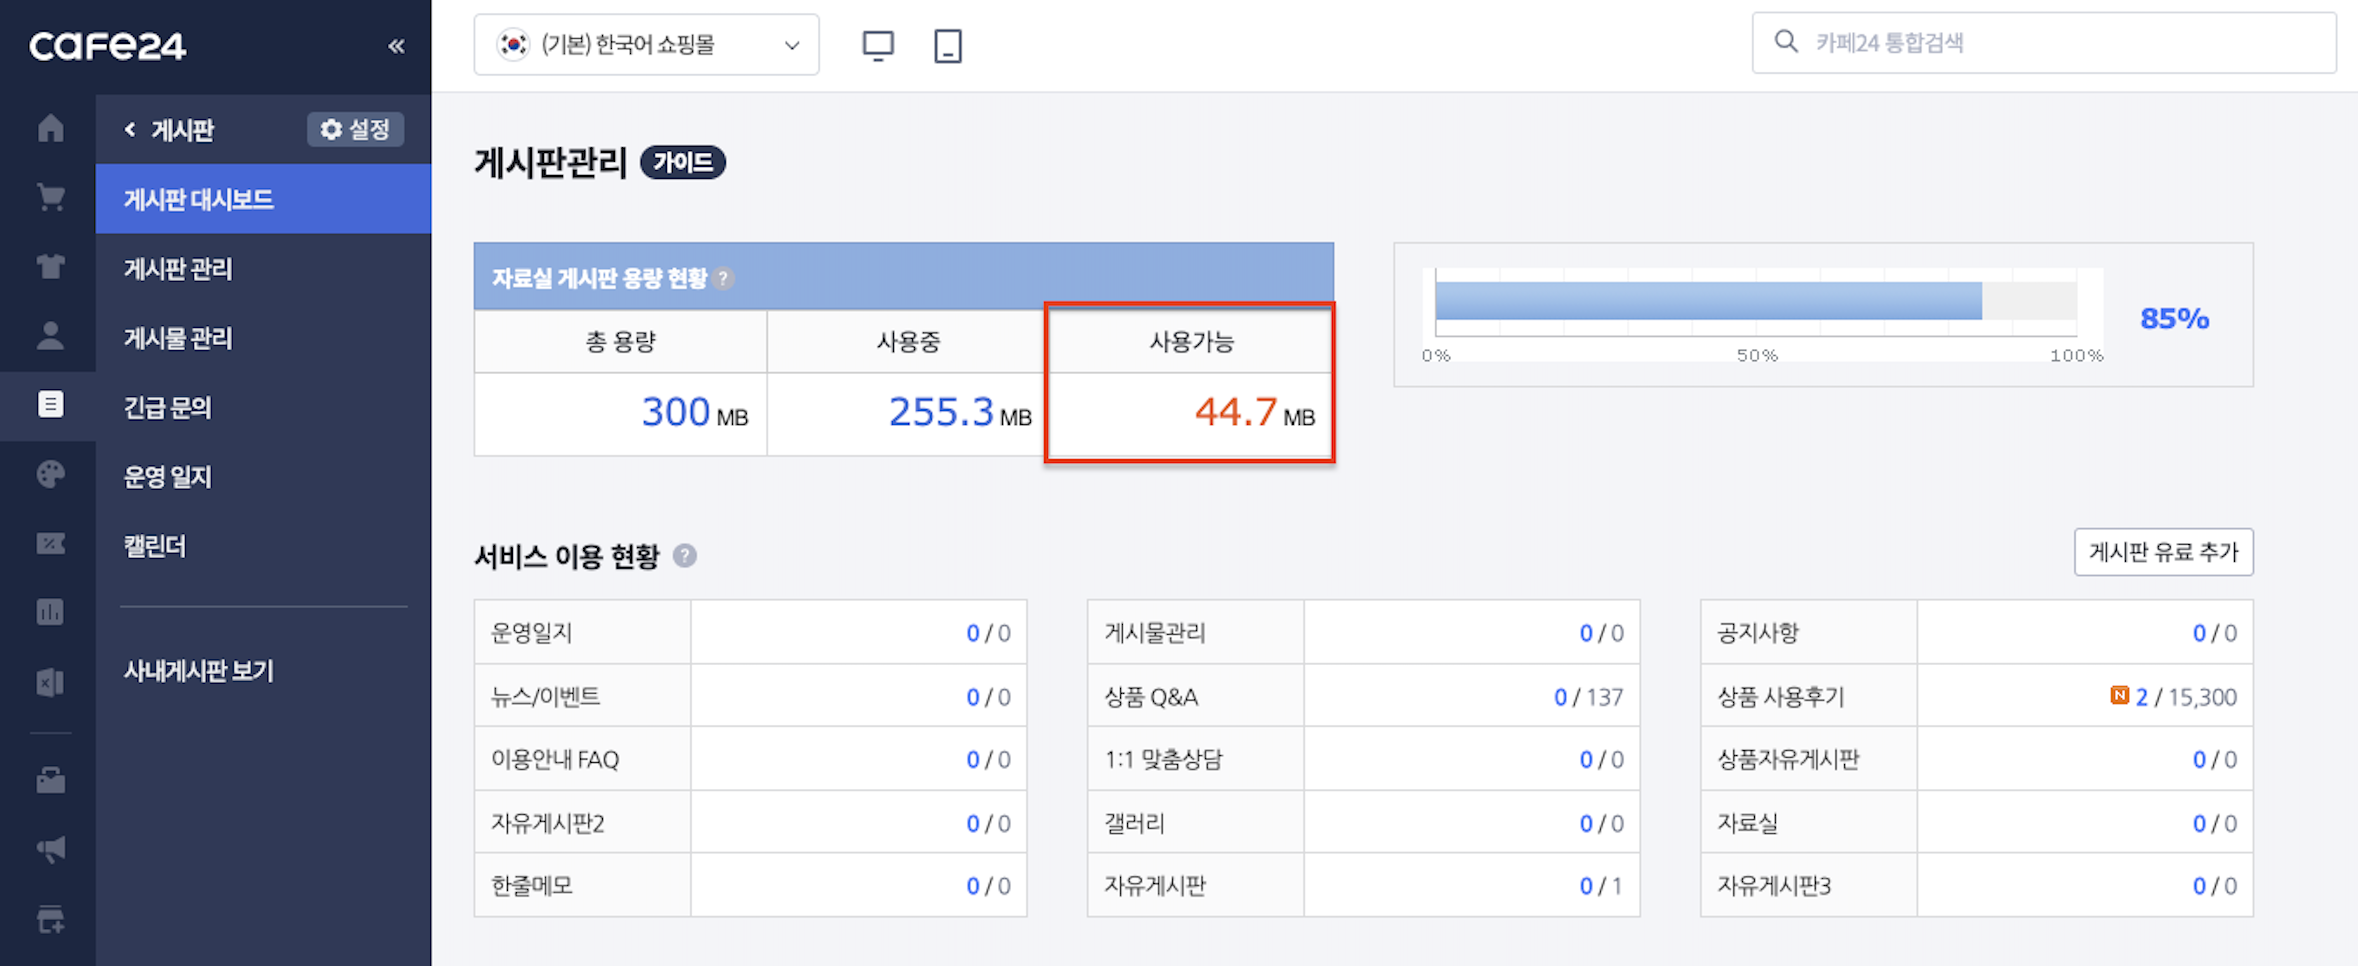Image resolution: width=2358 pixels, height=966 pixels.
Task: Open the person customers icon
Action: [x=50, y=335]
